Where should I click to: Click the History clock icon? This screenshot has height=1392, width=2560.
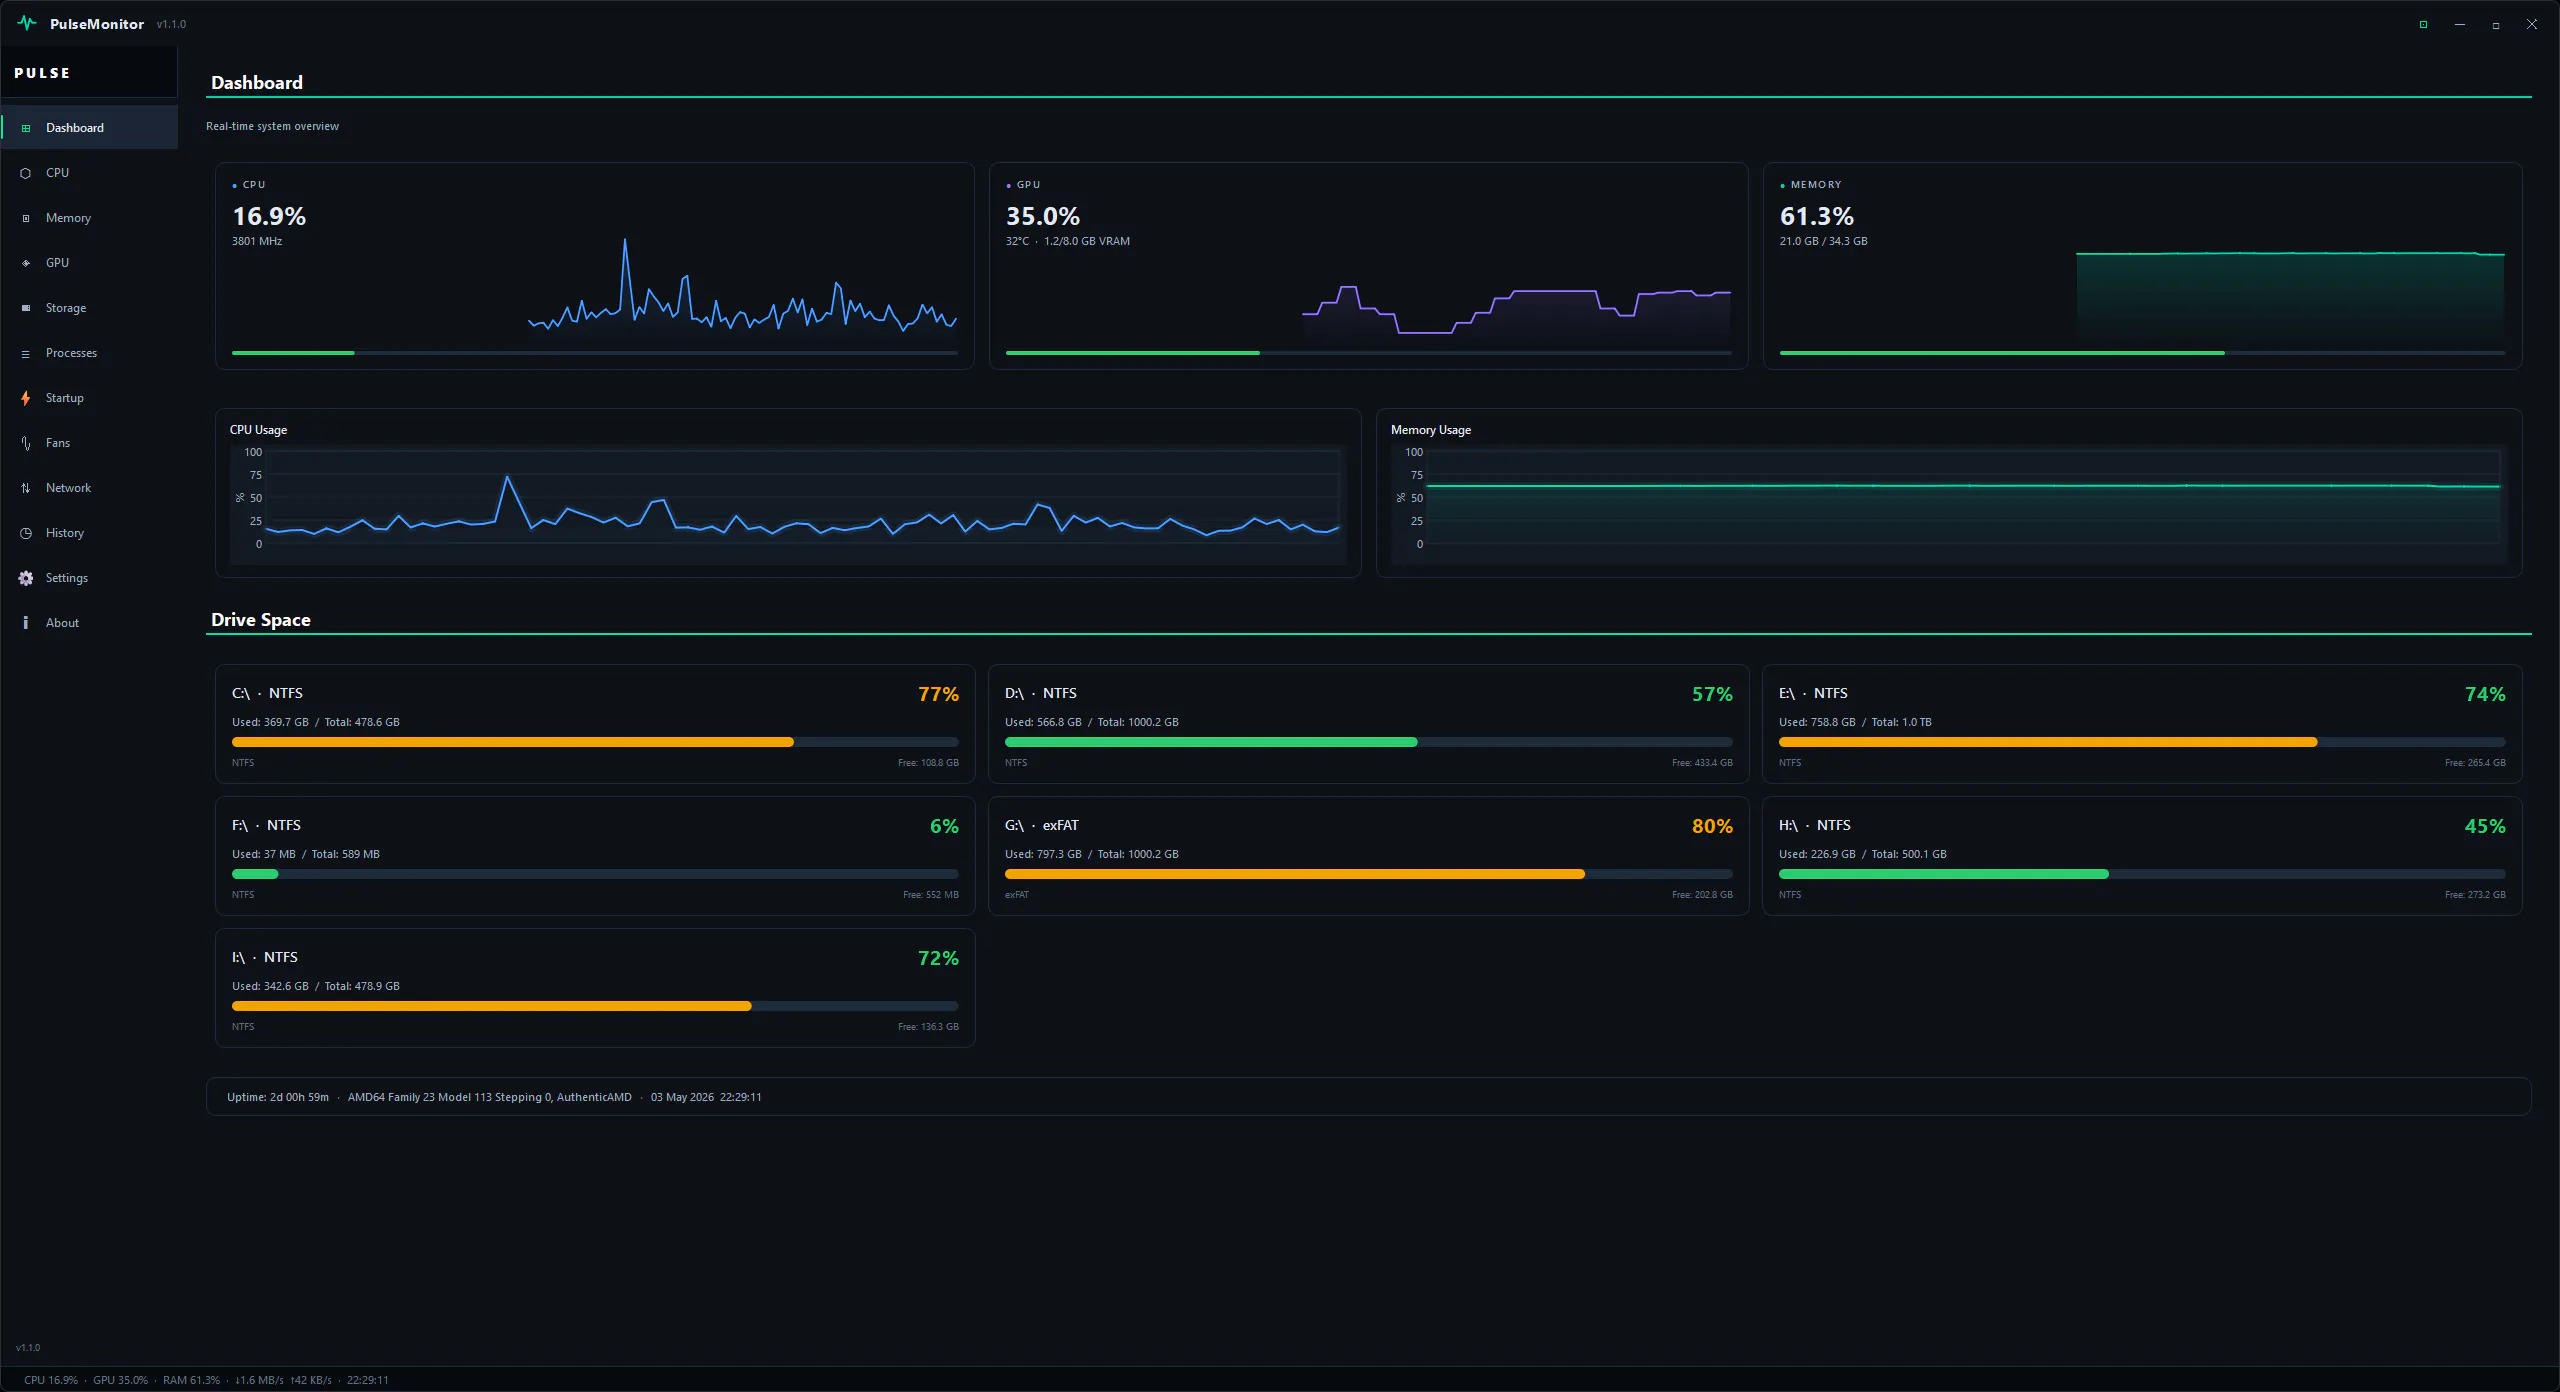point(26,533)
